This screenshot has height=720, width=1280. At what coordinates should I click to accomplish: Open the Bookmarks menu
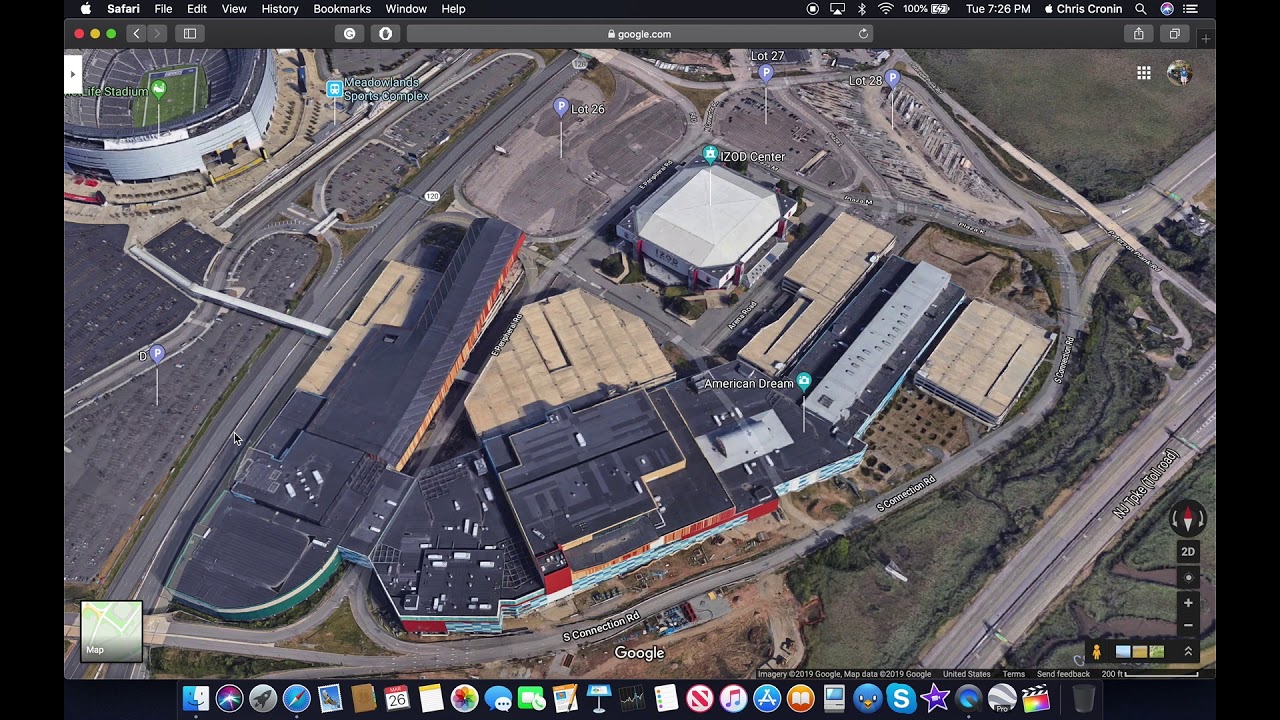point(342,9)
